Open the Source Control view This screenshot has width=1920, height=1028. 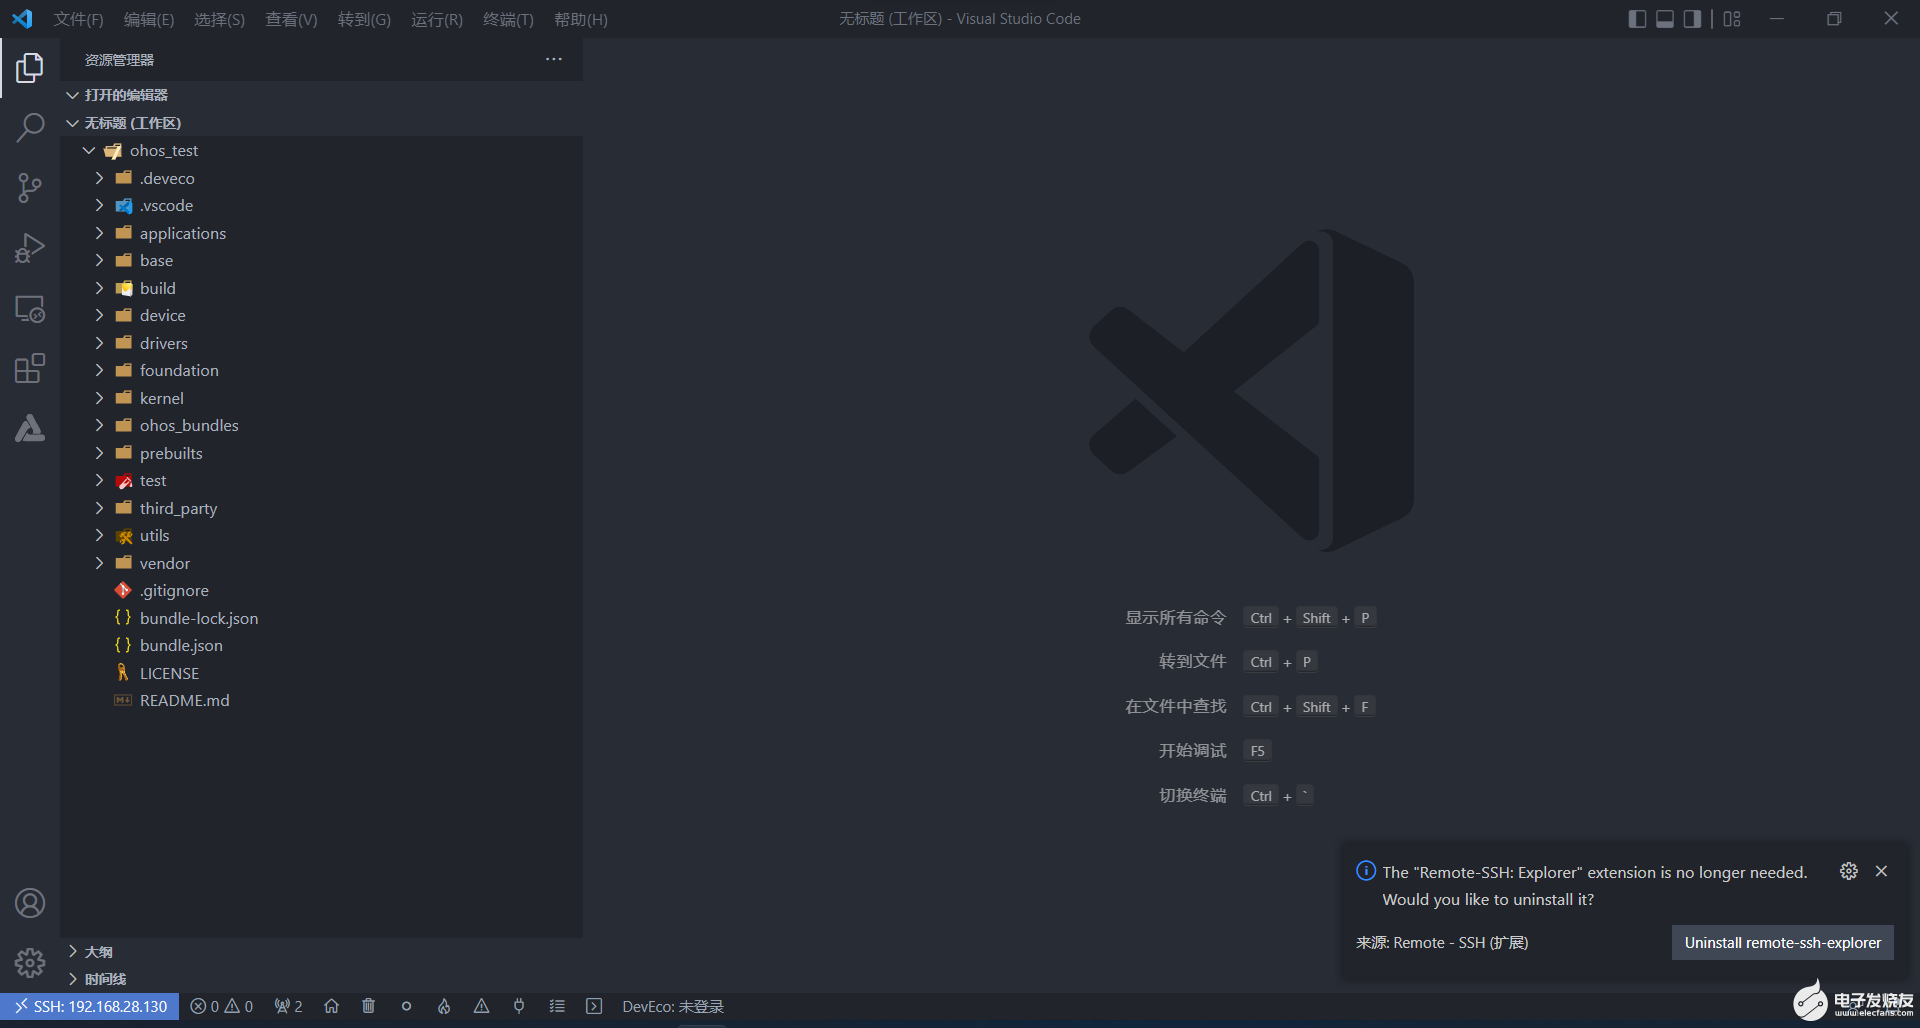30,188
